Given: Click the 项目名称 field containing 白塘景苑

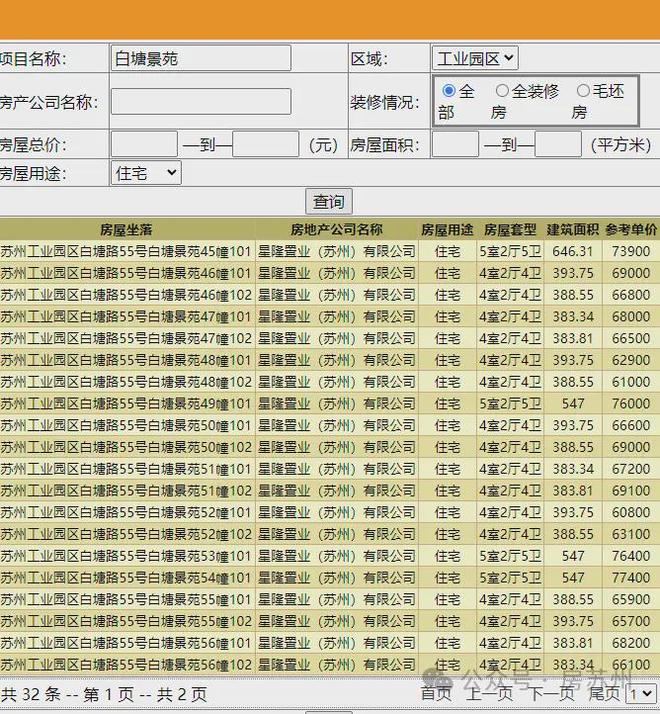Looking at the screenshot, I should coord(200,59).
